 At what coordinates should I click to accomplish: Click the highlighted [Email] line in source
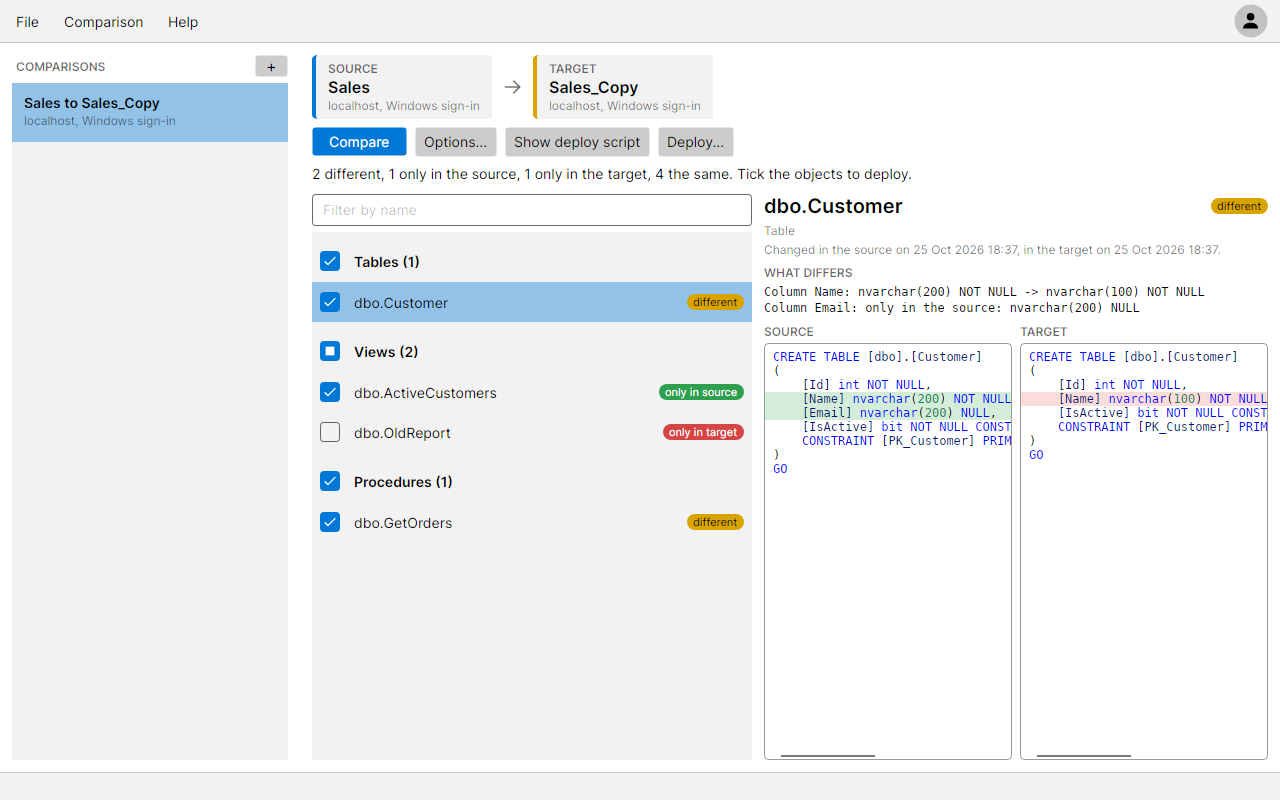[x=888, y=413]
